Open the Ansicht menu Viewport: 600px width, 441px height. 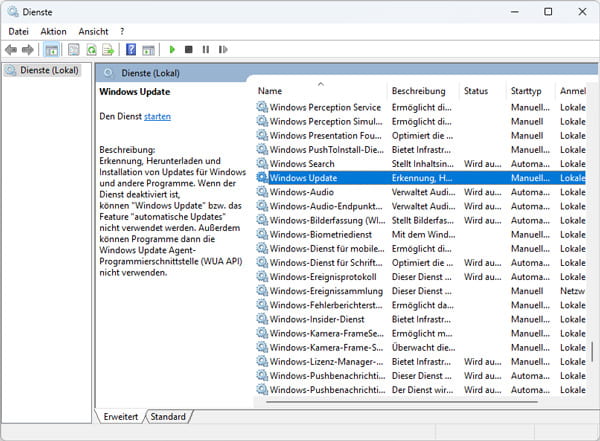point(93,31)
